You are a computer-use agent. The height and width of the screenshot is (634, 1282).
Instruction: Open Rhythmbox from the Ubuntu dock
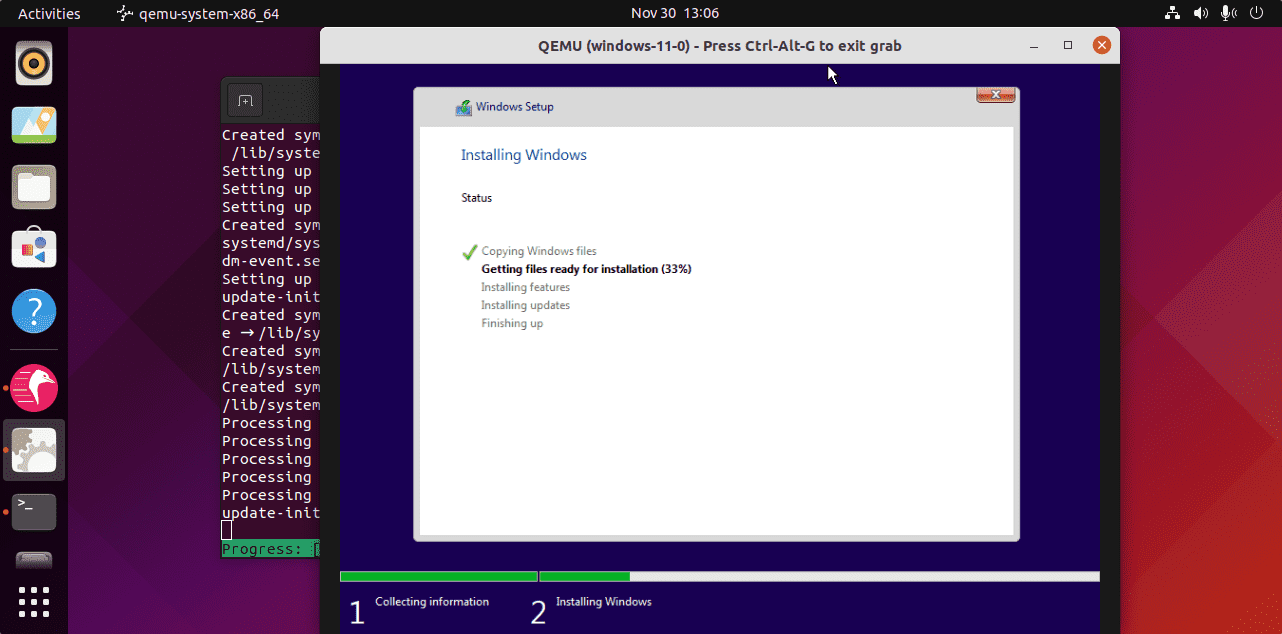click(34, 63)
